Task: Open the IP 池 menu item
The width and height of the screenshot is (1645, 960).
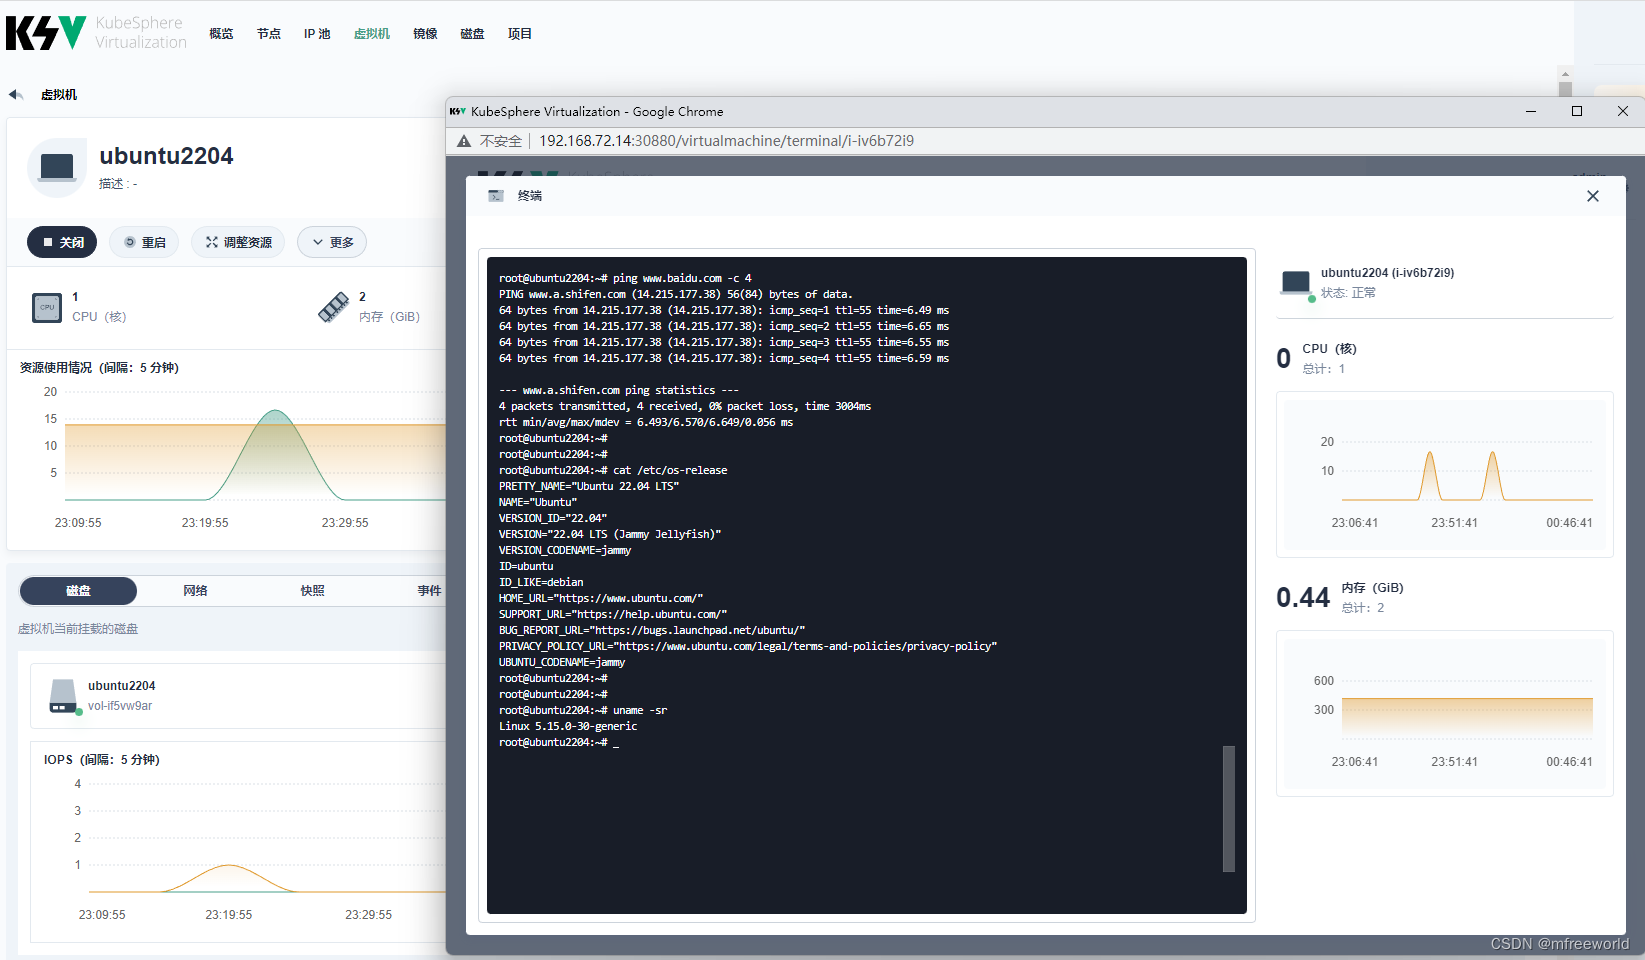Action: (317, 34)
